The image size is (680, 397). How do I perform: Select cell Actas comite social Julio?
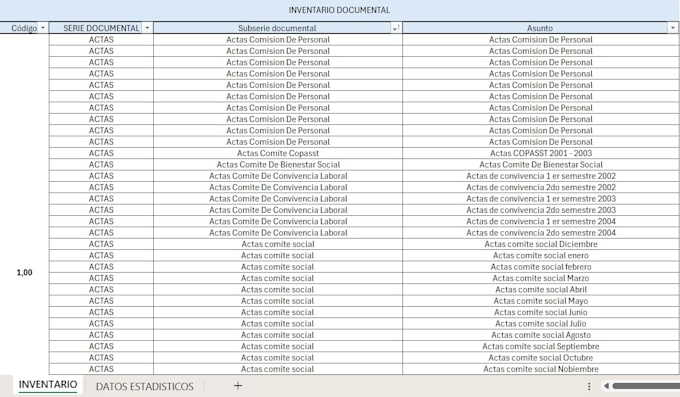click(x=541, y=324)
